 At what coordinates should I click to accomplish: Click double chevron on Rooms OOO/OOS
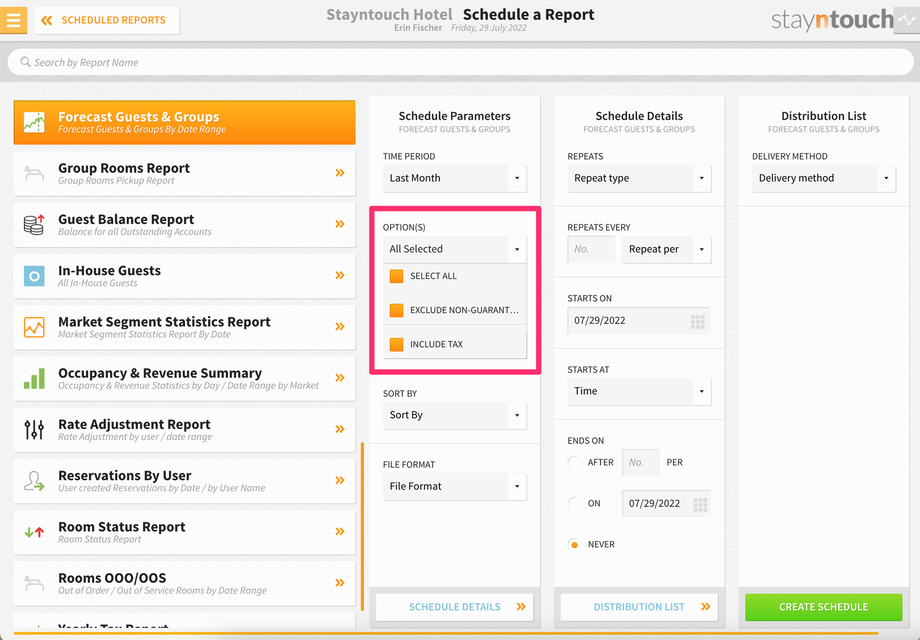click(340, 583)
